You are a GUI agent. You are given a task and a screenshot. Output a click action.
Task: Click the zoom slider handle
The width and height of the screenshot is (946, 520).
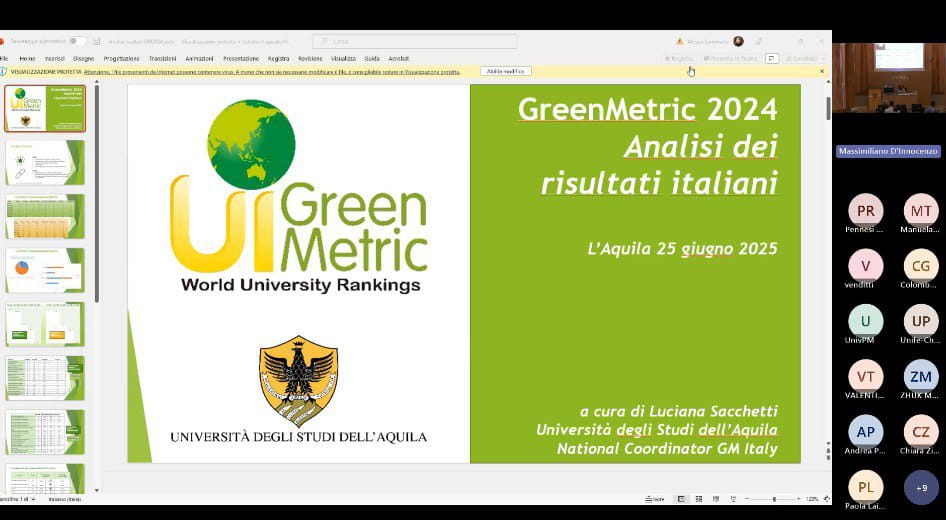click(x=774, y=499)
